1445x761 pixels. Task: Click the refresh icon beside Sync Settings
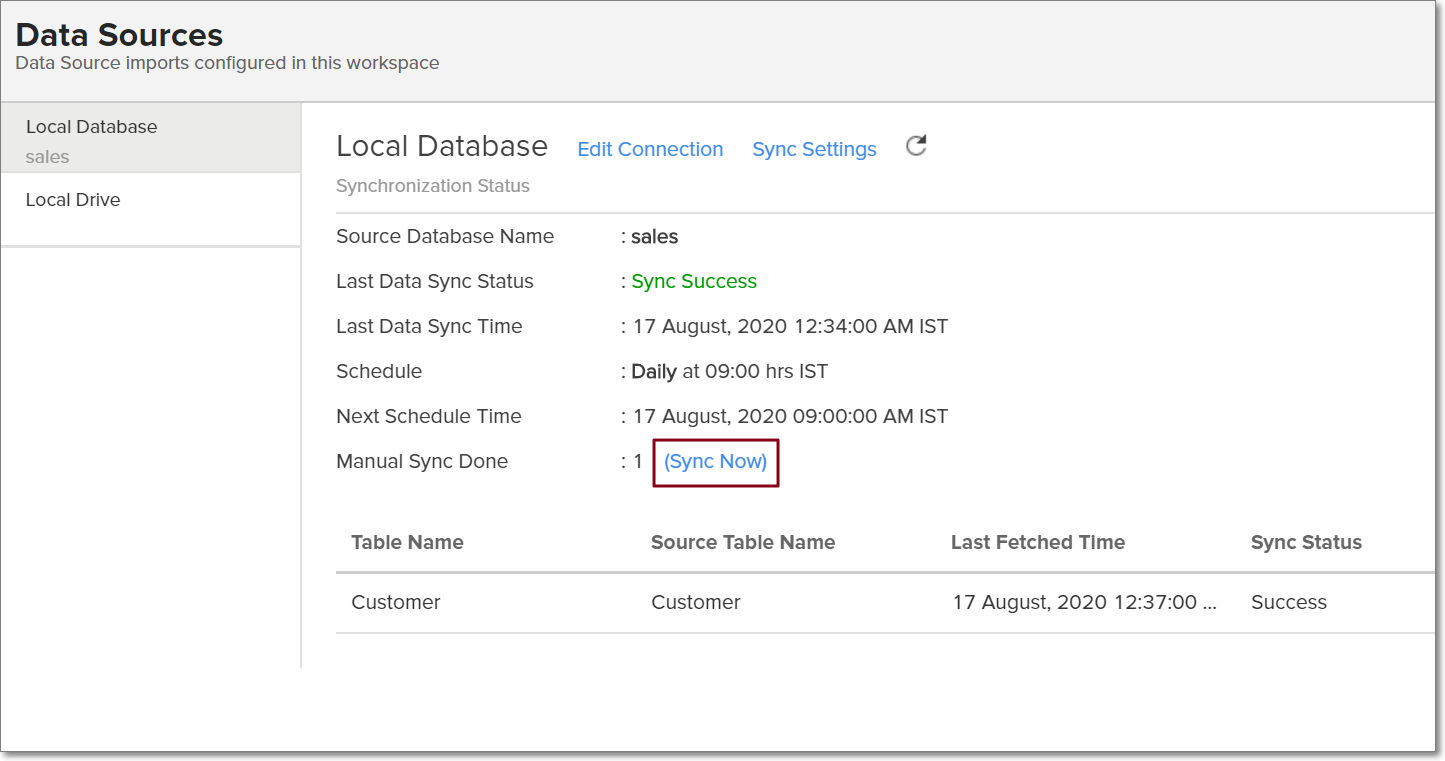916,147
